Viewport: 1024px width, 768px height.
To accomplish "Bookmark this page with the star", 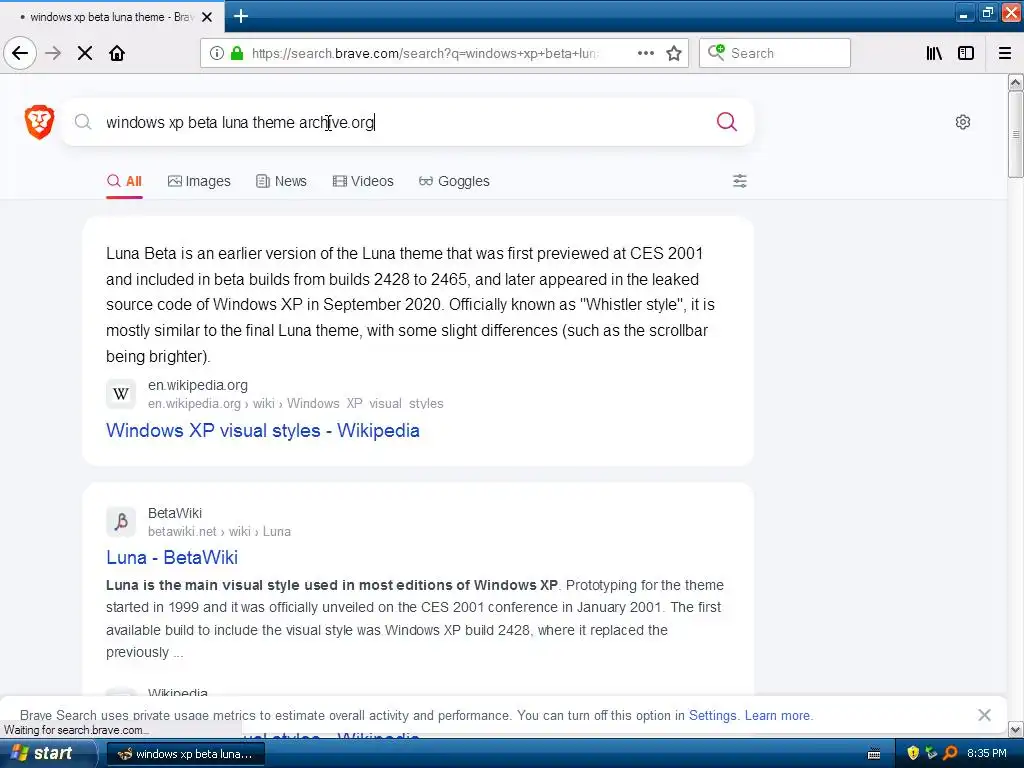I will [674, 53].
